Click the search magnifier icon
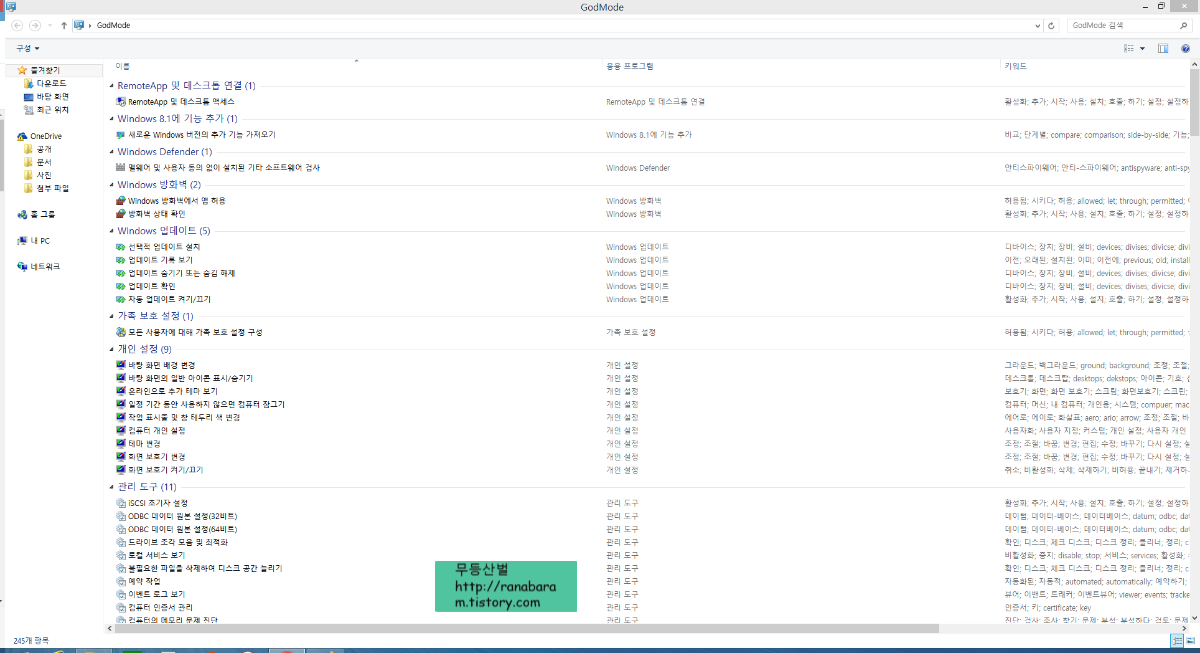 [1185, 25]
